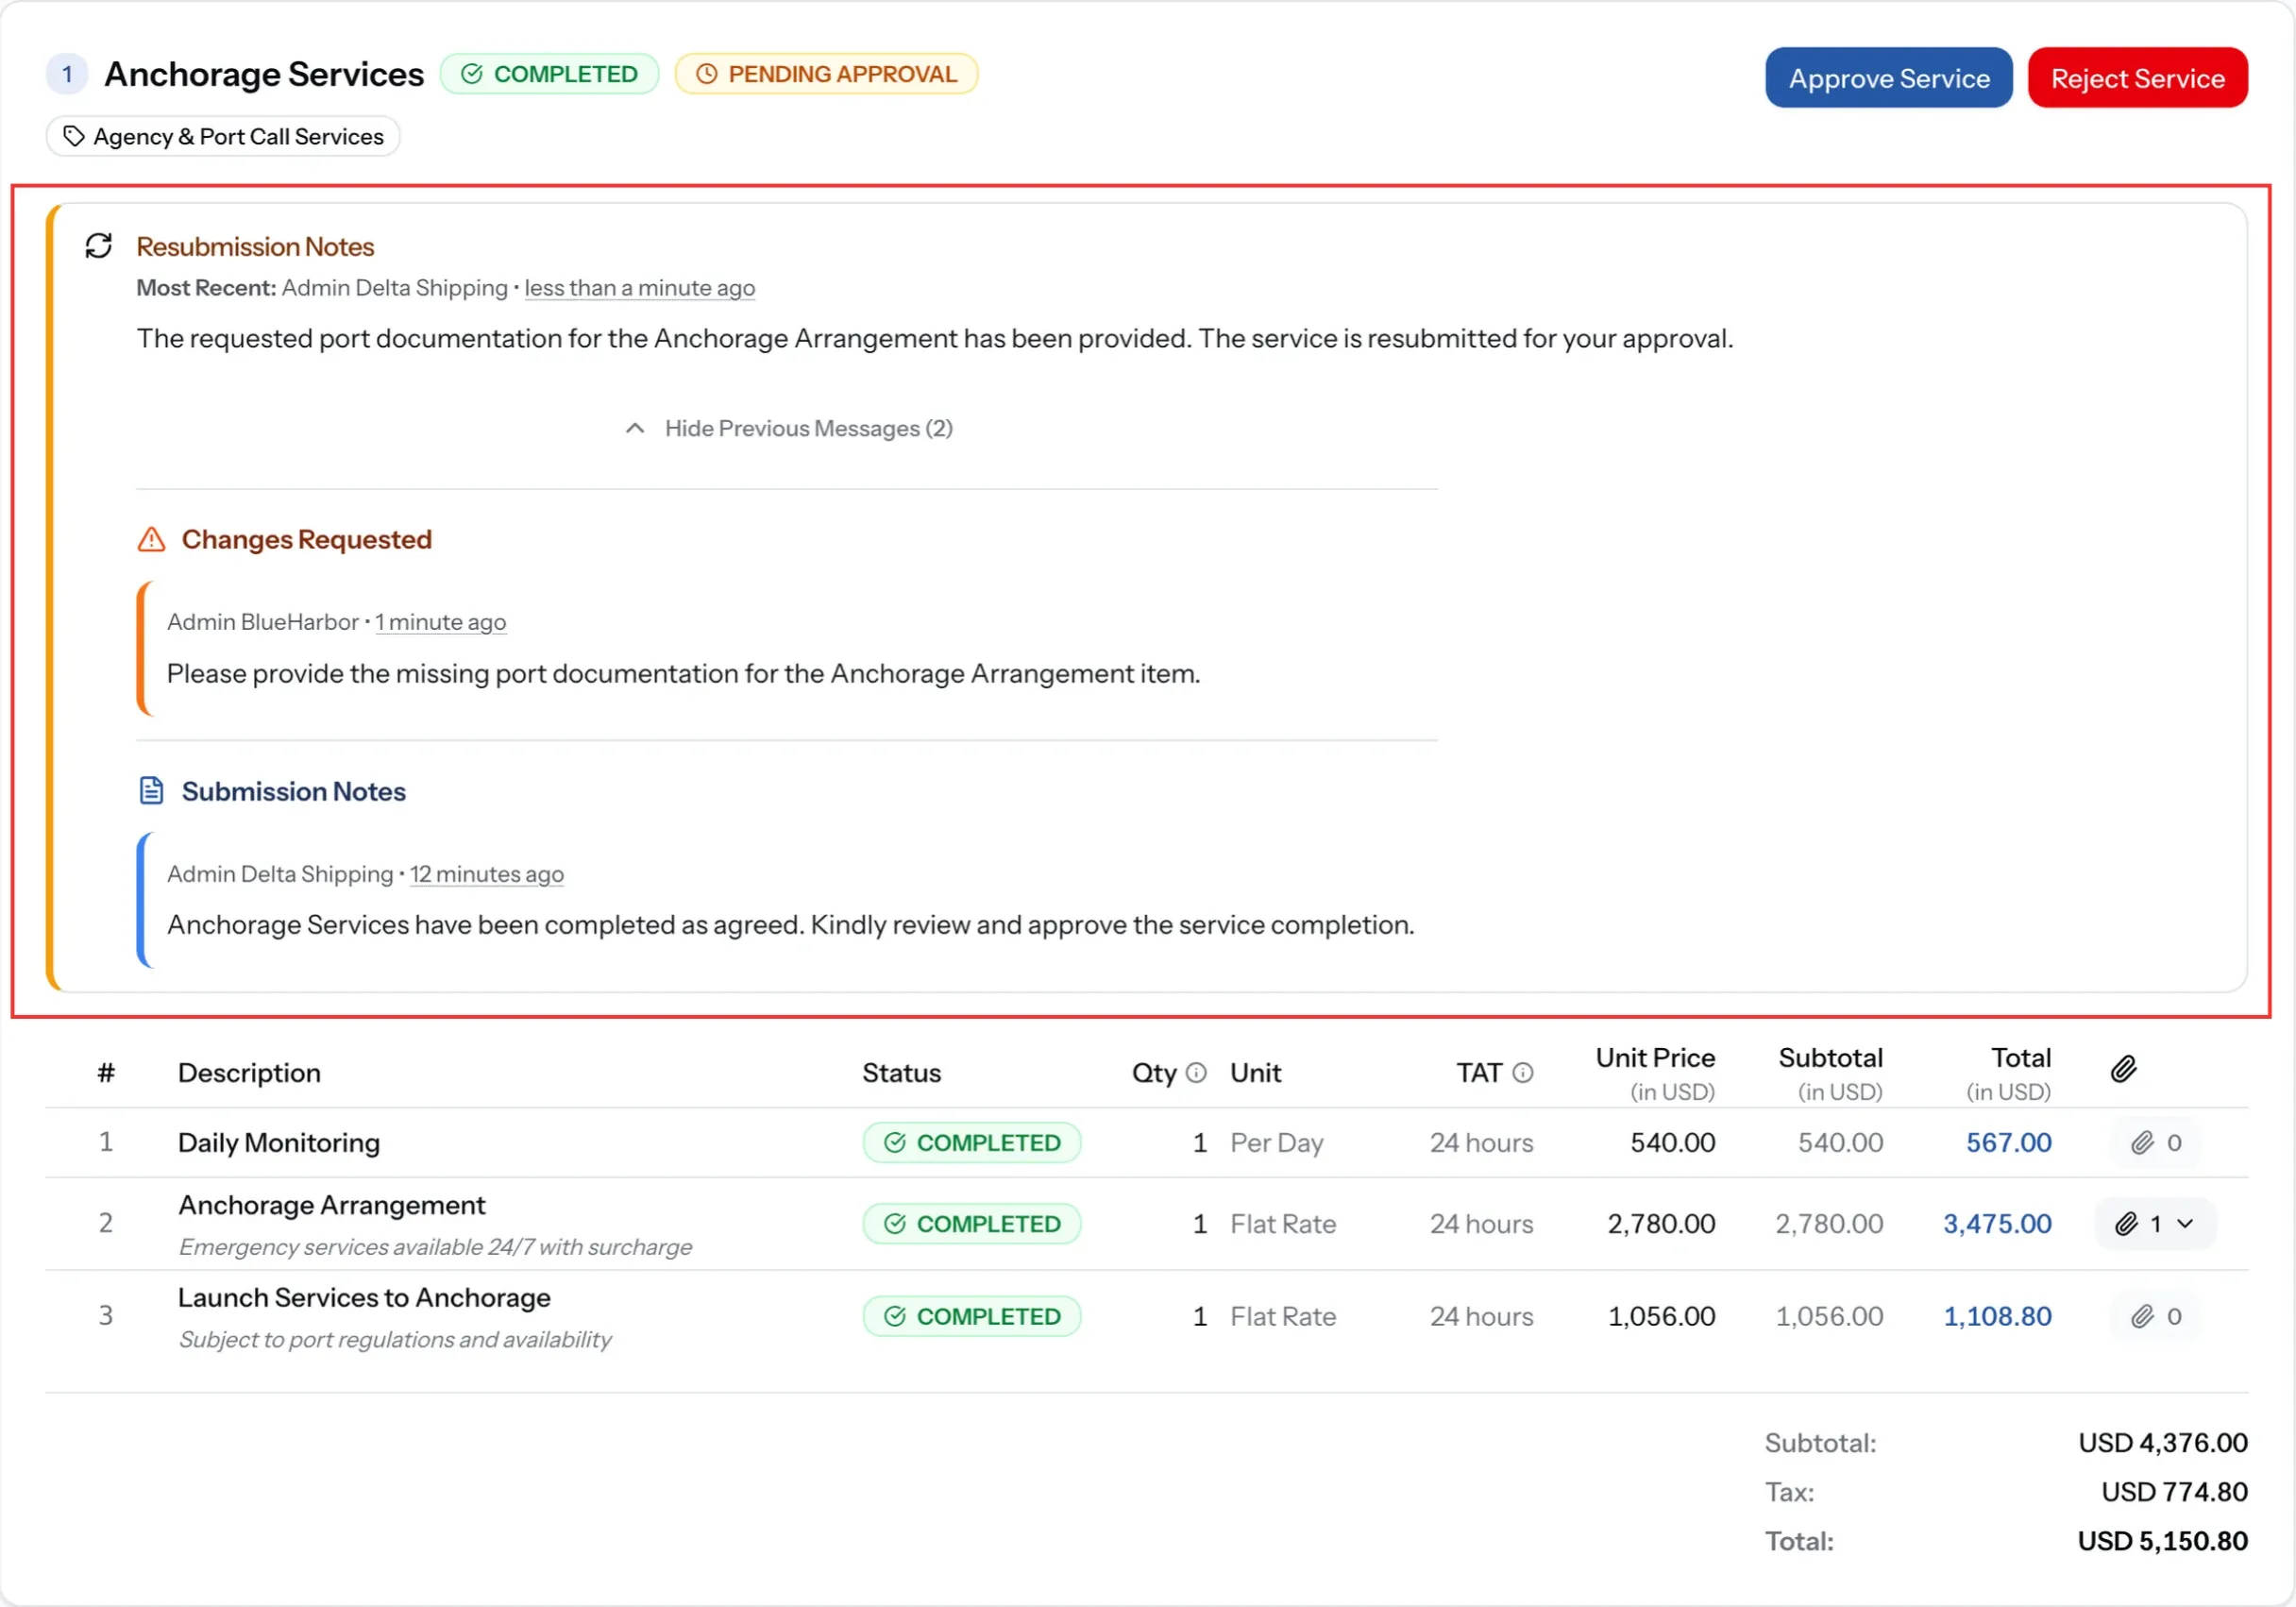Click chevron-up arrow beside Hide Previous Messages
The image size is (2296, 1607).
(x=635, y=429)
